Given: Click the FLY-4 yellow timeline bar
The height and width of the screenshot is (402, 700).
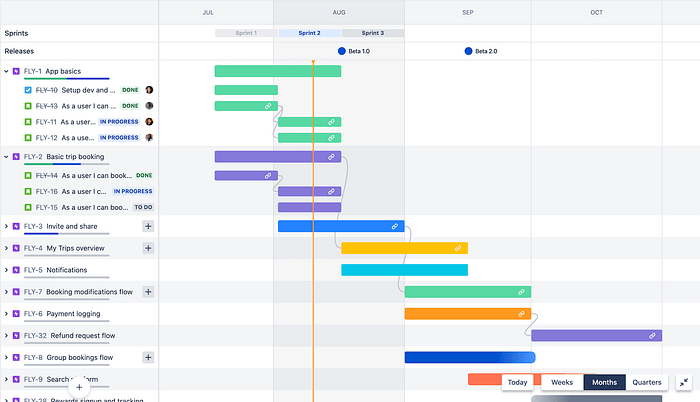Looking at the screenshot, I should pyautogui.click(x=404, y=248).
